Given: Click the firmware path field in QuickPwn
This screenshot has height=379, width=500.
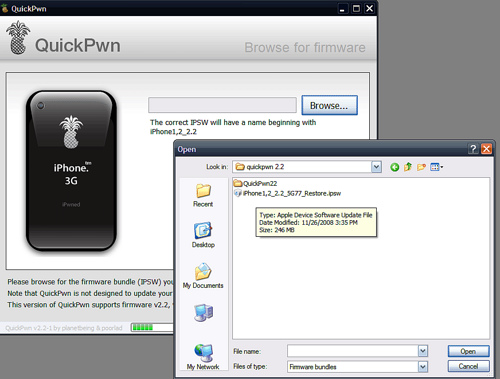Looking at the screenshot, I should point(222,105).
